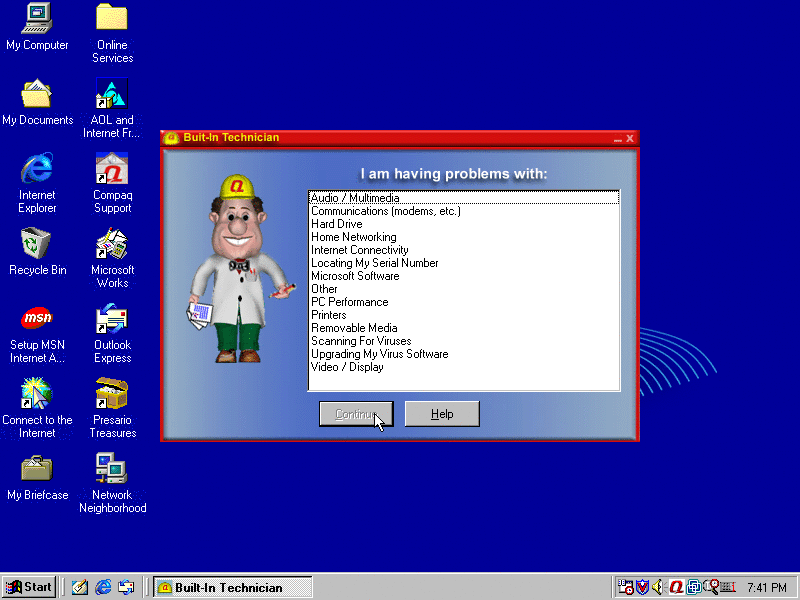Choose Hard Drive from the problem list
The image size is (800, 600).
(x=464, y=224)
